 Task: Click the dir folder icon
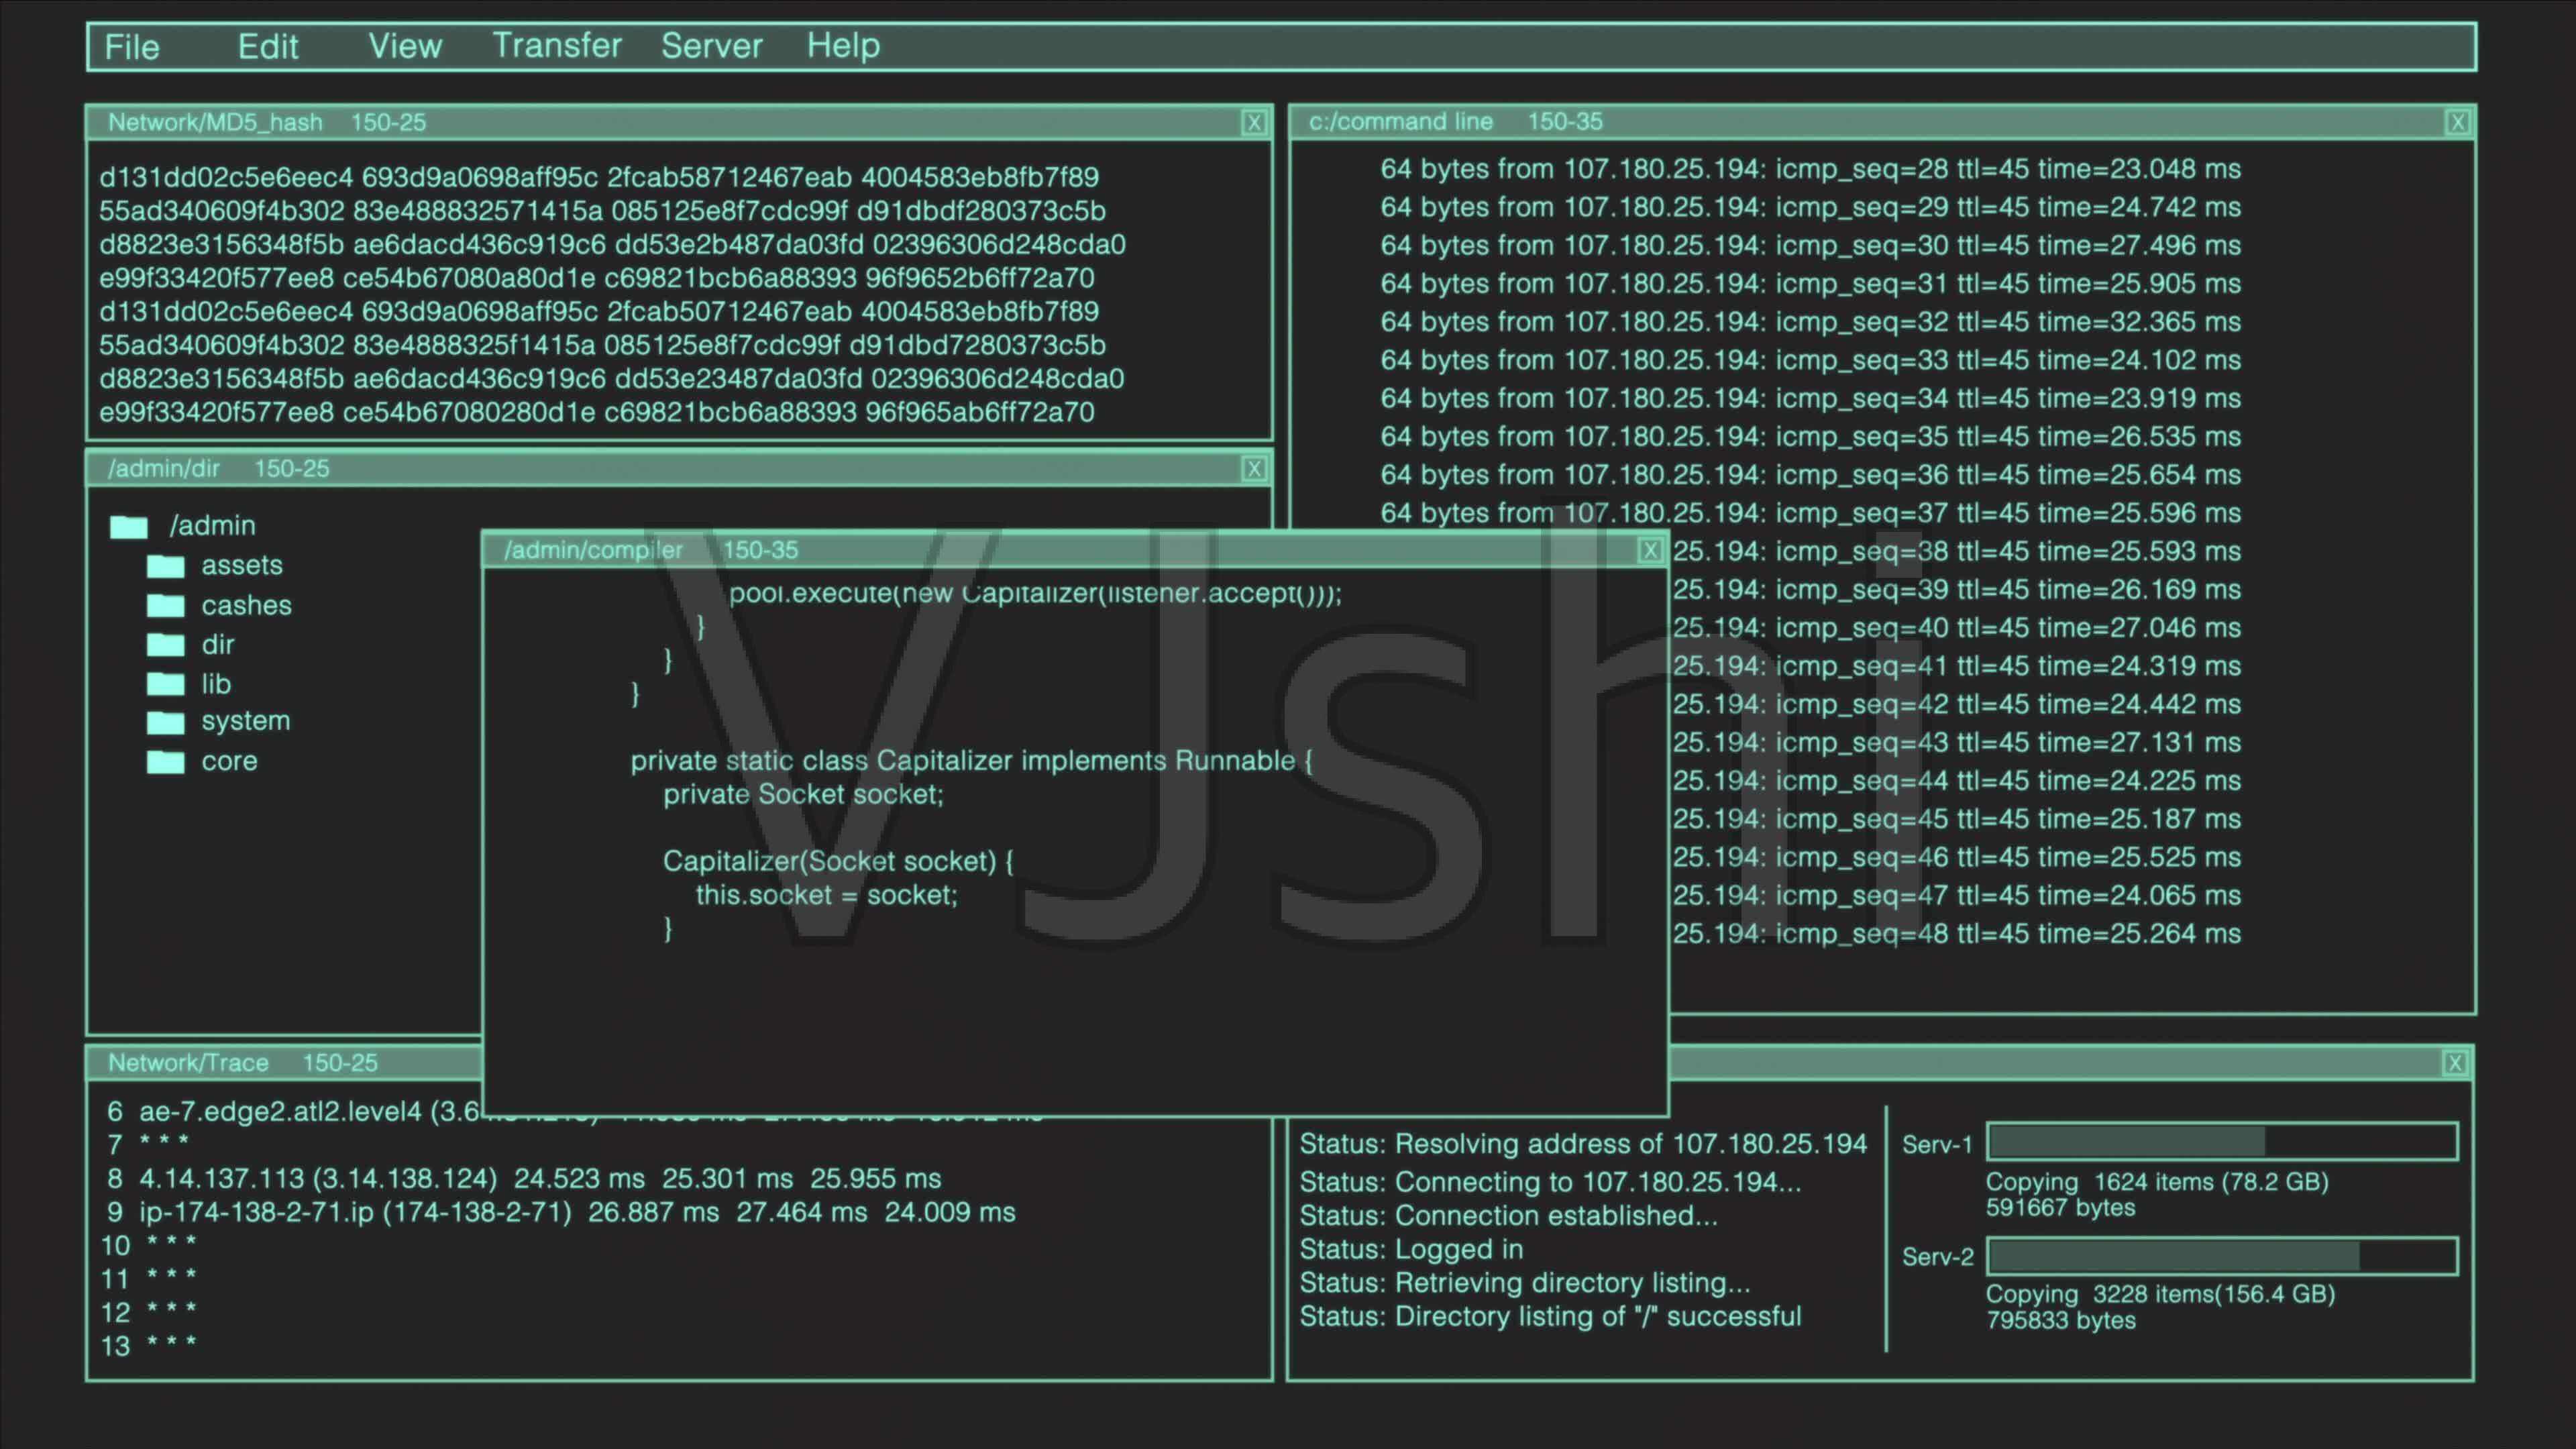coord(166,644)
